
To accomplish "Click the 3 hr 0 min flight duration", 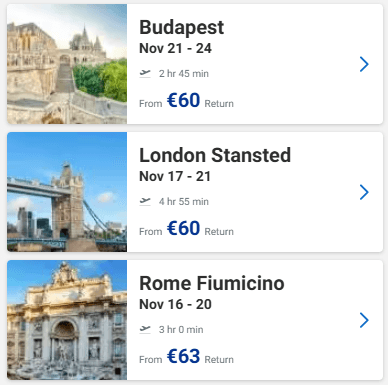I will tap(181, 330).
